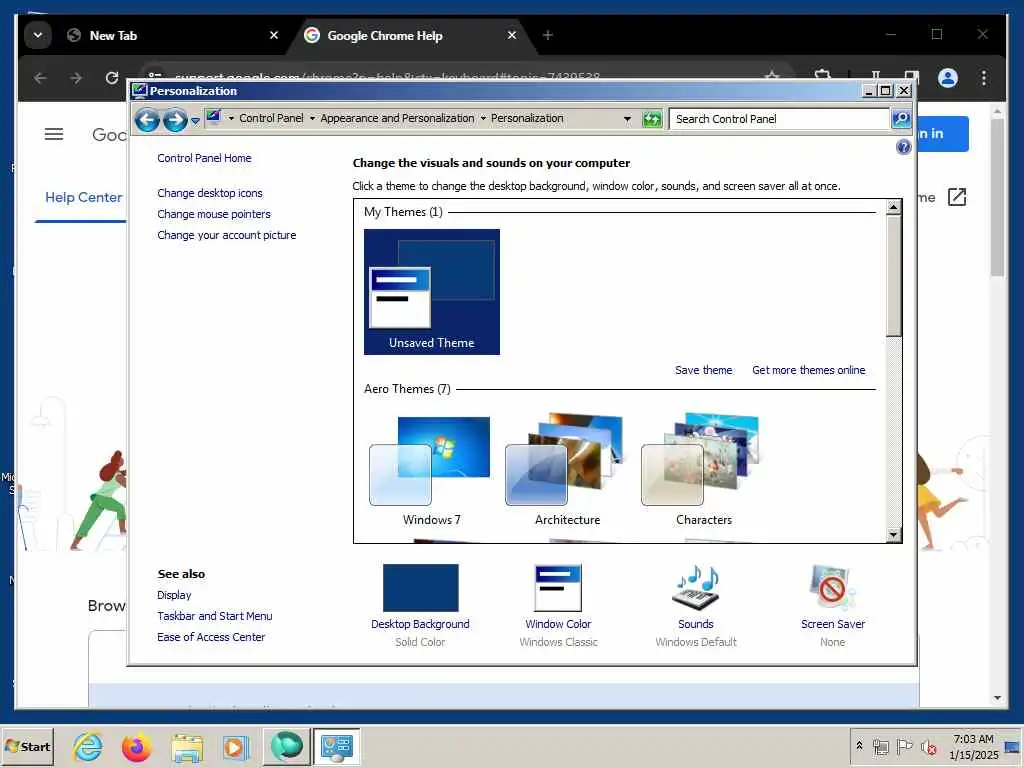
Task: Click the open-in-new-window icon on Help page
Action: tap(957, 197)
